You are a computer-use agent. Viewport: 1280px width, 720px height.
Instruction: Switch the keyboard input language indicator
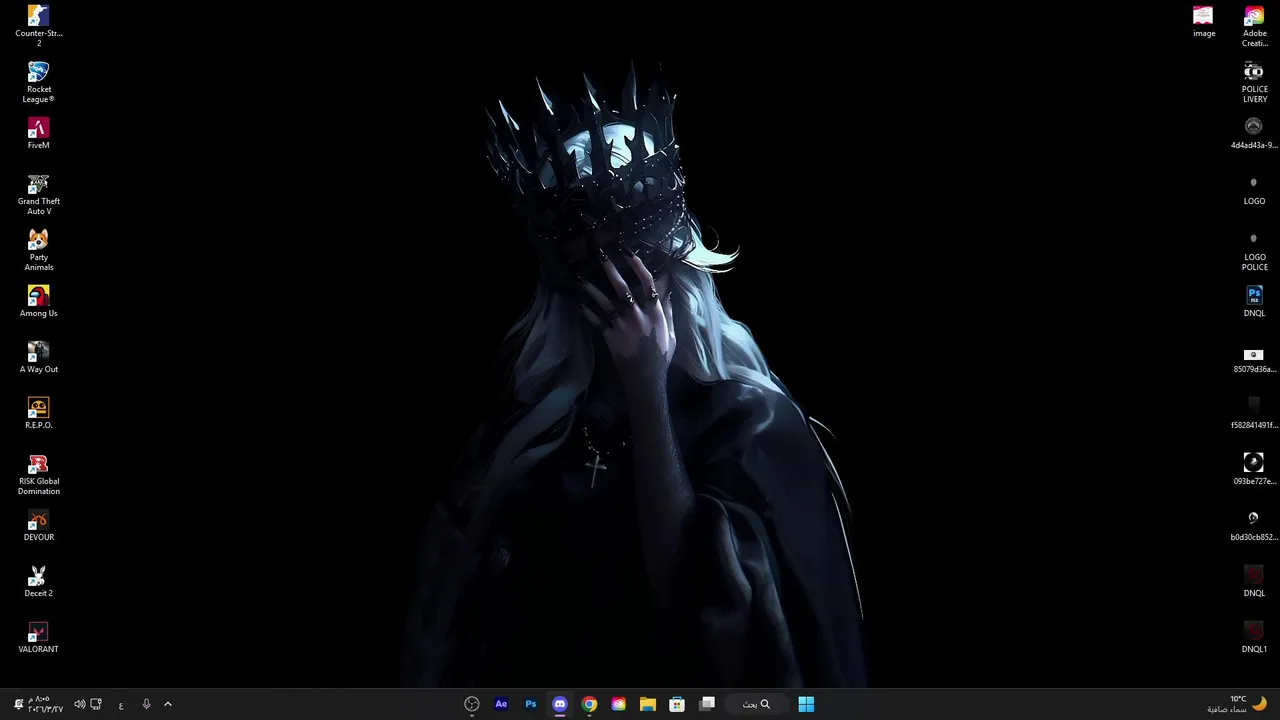click(x=121, y=705)
